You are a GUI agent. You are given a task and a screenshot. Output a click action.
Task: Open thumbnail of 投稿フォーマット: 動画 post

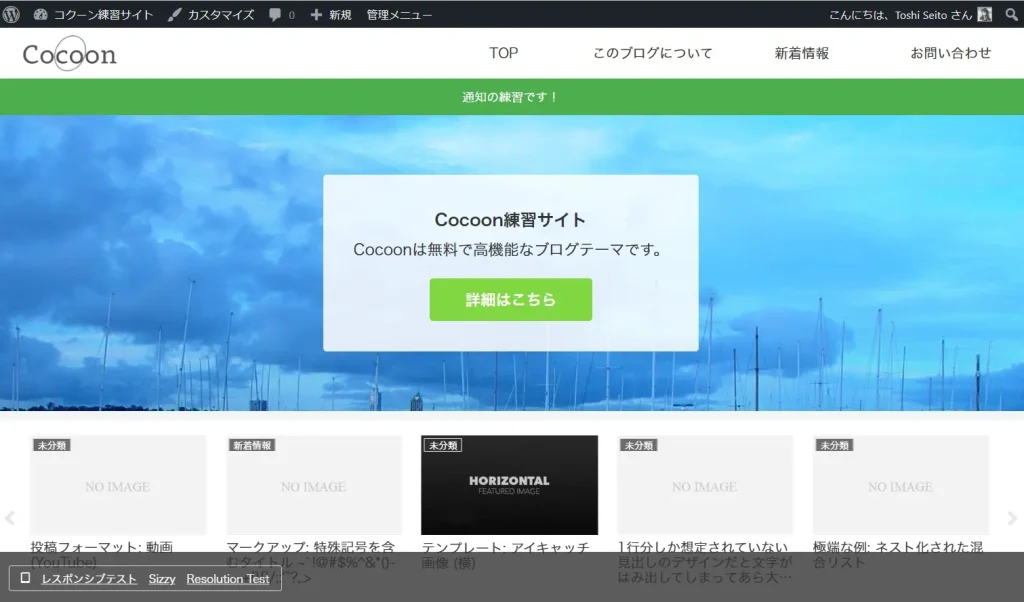pos(118,485)
